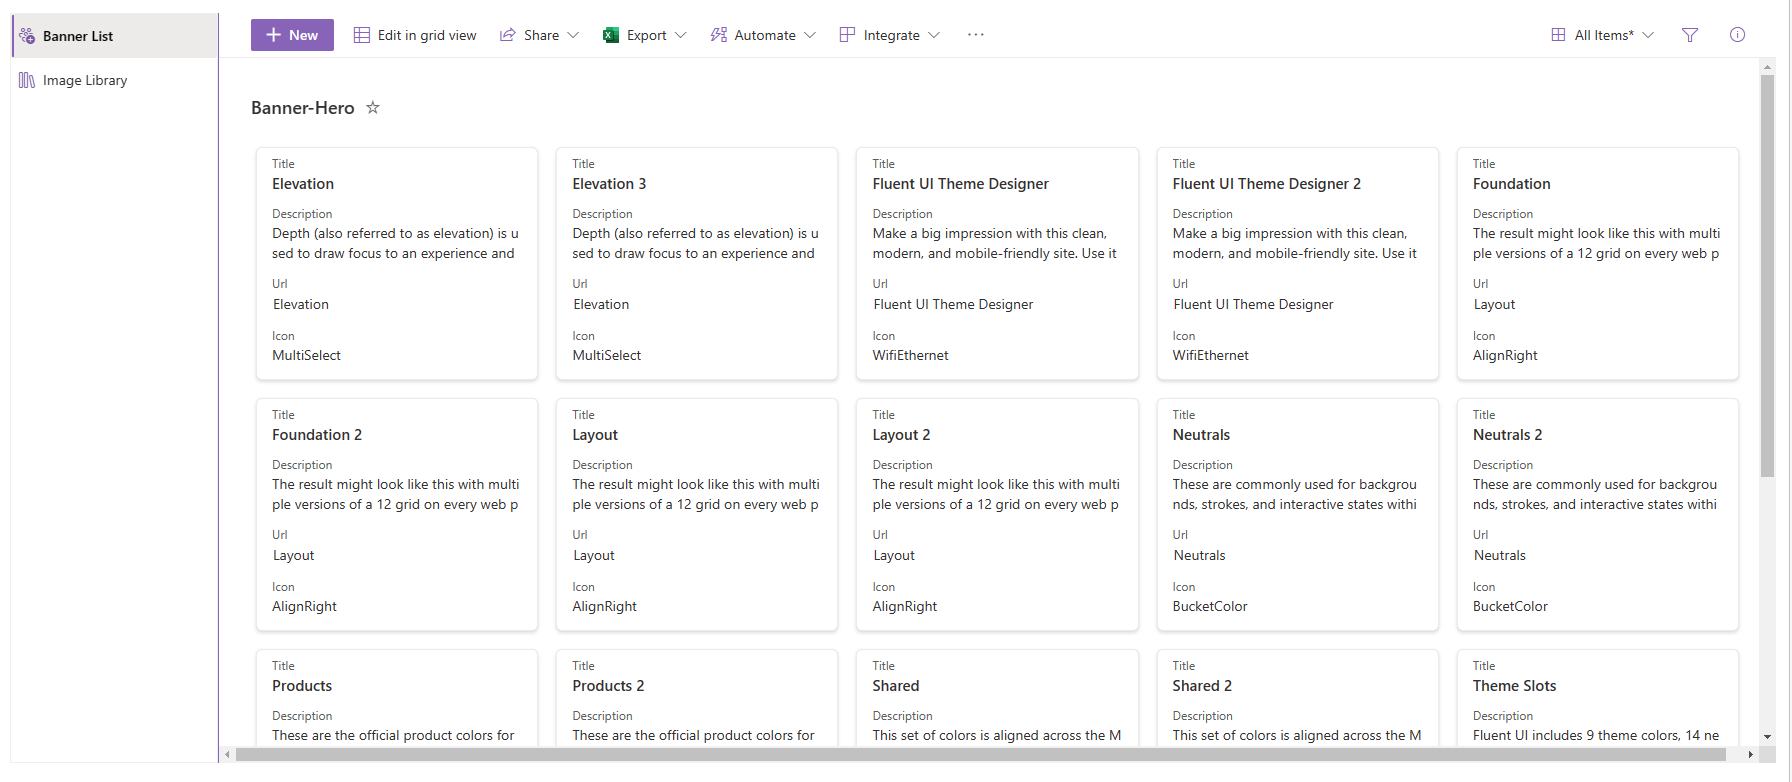Click the horizontal scrollbar left arrow
1792x782 pixels.
(228, 754)
